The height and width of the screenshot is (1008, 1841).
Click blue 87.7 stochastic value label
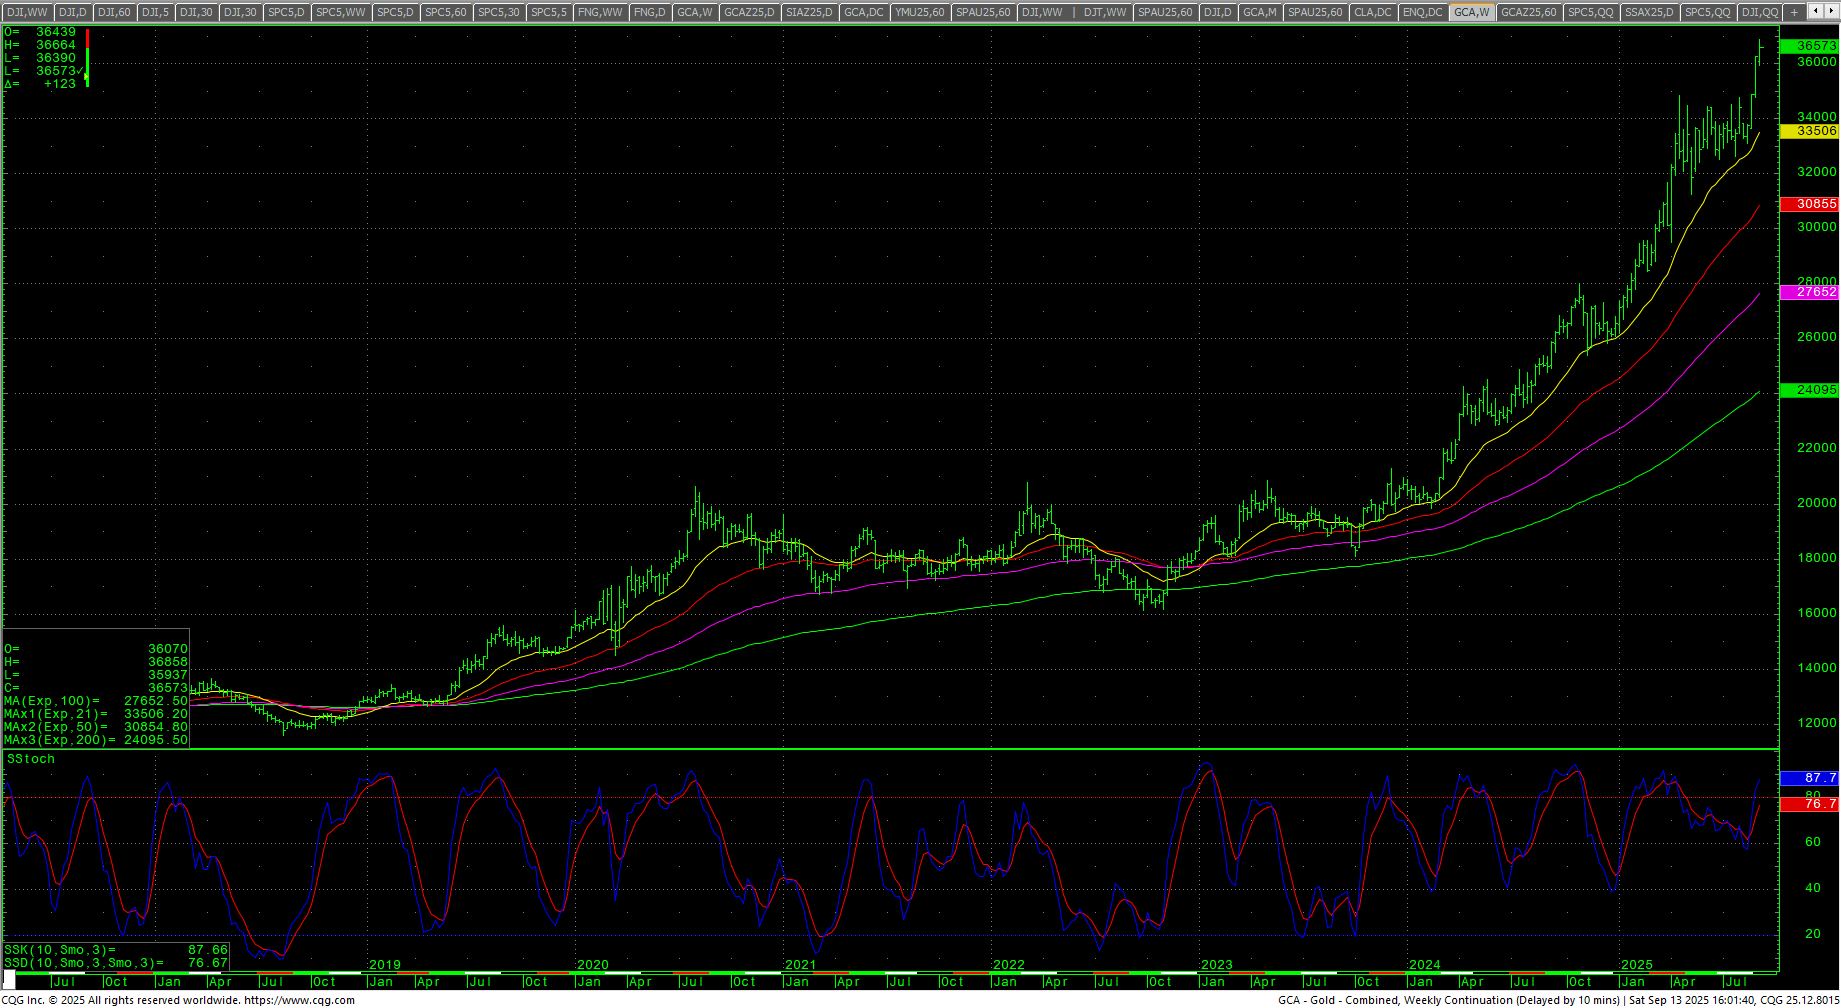(x=1810, y=777)
